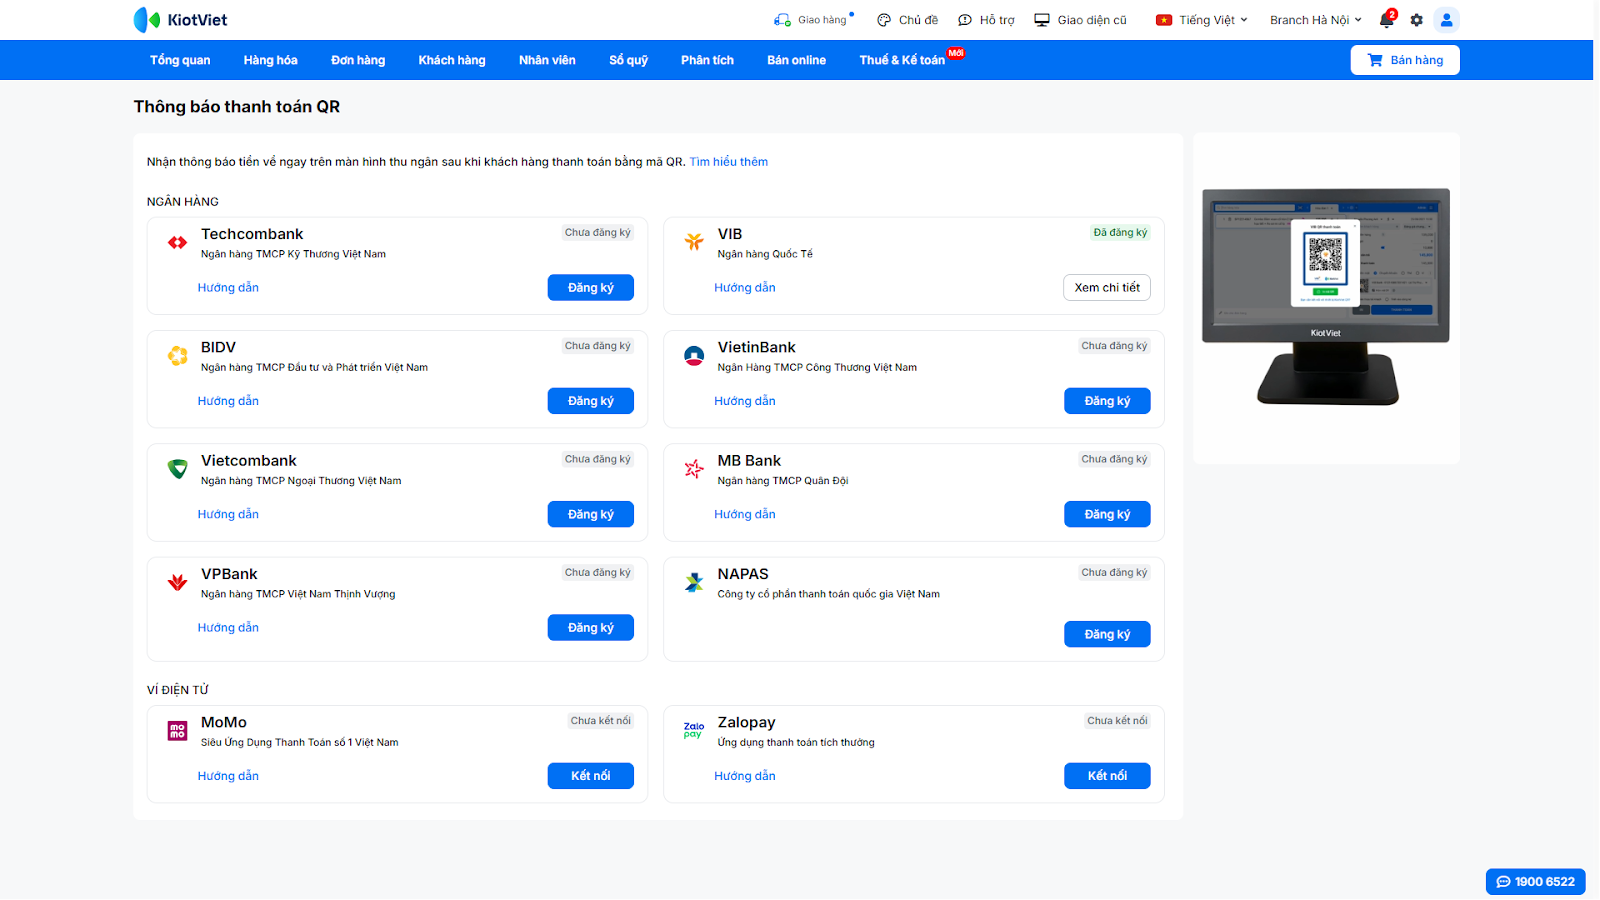This screenshot has height=900, width=1600.
Task: Open VIB Hướng dẫn guide
Action: 745,288
